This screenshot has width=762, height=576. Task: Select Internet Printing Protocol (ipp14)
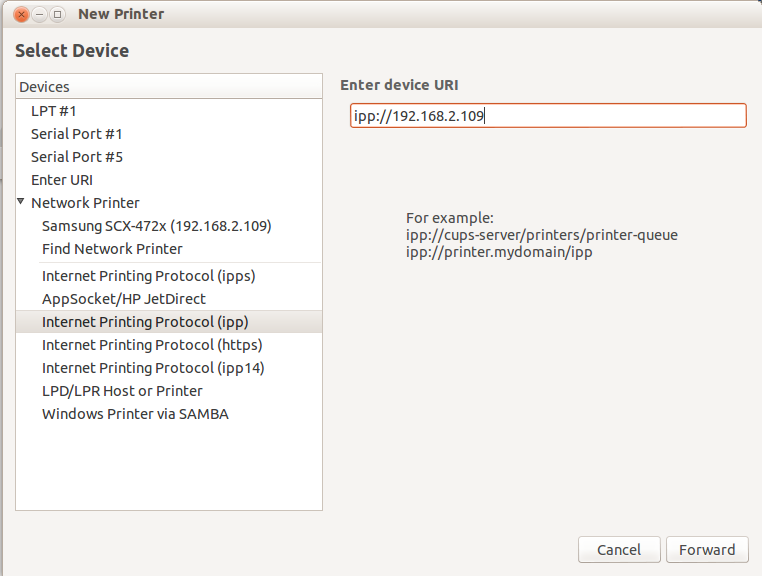(153, 368)
